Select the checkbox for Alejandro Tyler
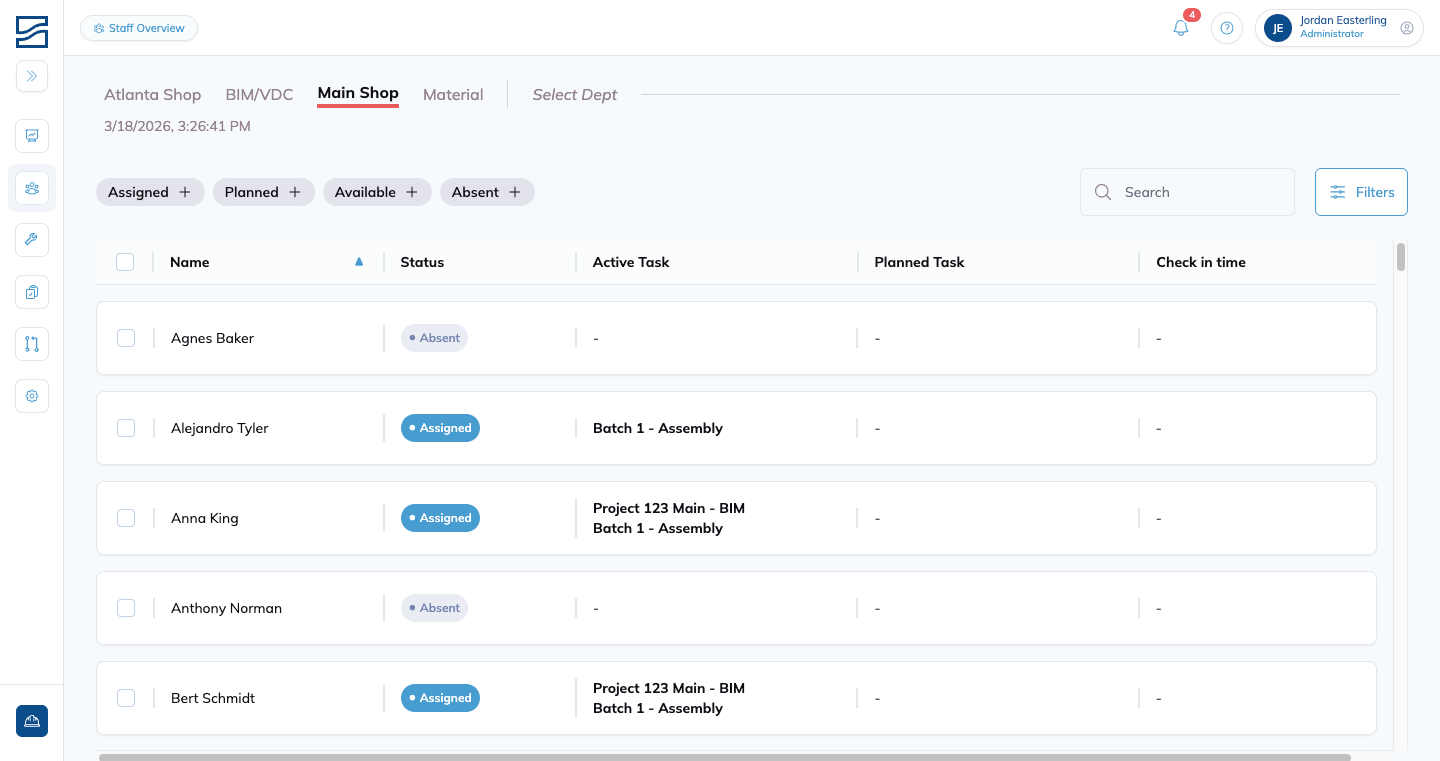The image size is (1440, 761). click(x=126, y=428)
